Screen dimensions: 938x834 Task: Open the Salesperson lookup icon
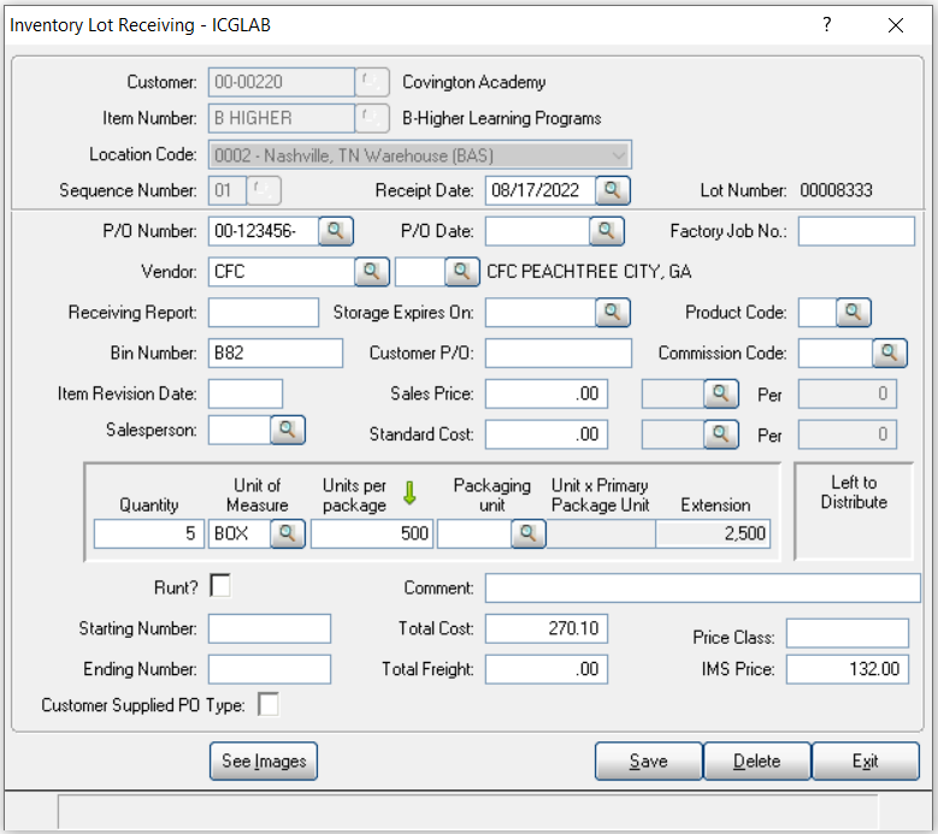(x=288, y=430)
